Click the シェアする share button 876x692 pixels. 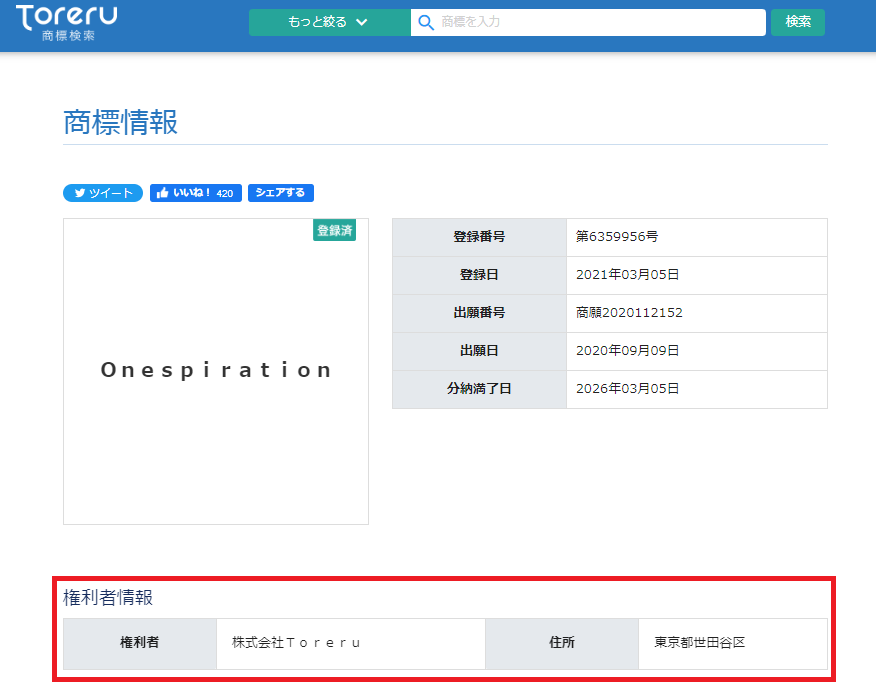tap(280, 193)
